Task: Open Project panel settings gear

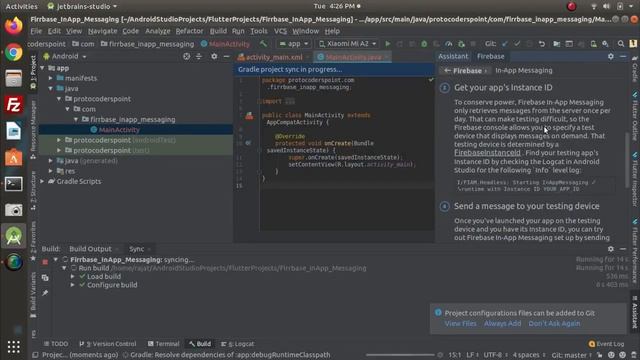Action: tap(214, 56)
